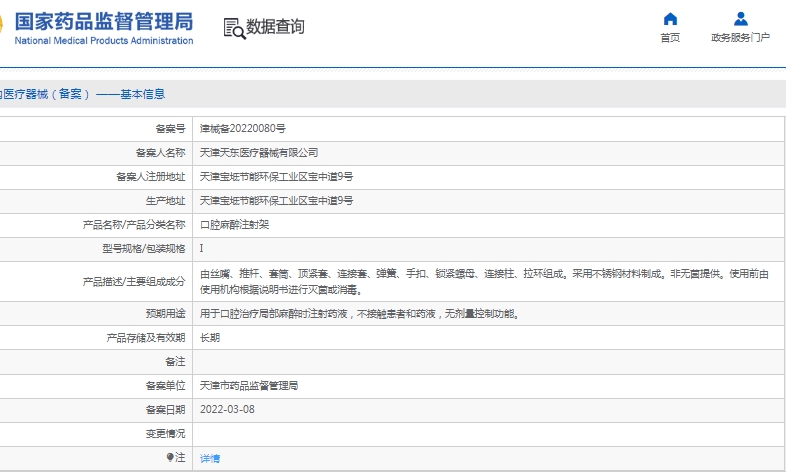Click the 备案日期 field label
This screenshot has height=476, width=786.
[165, 410]
